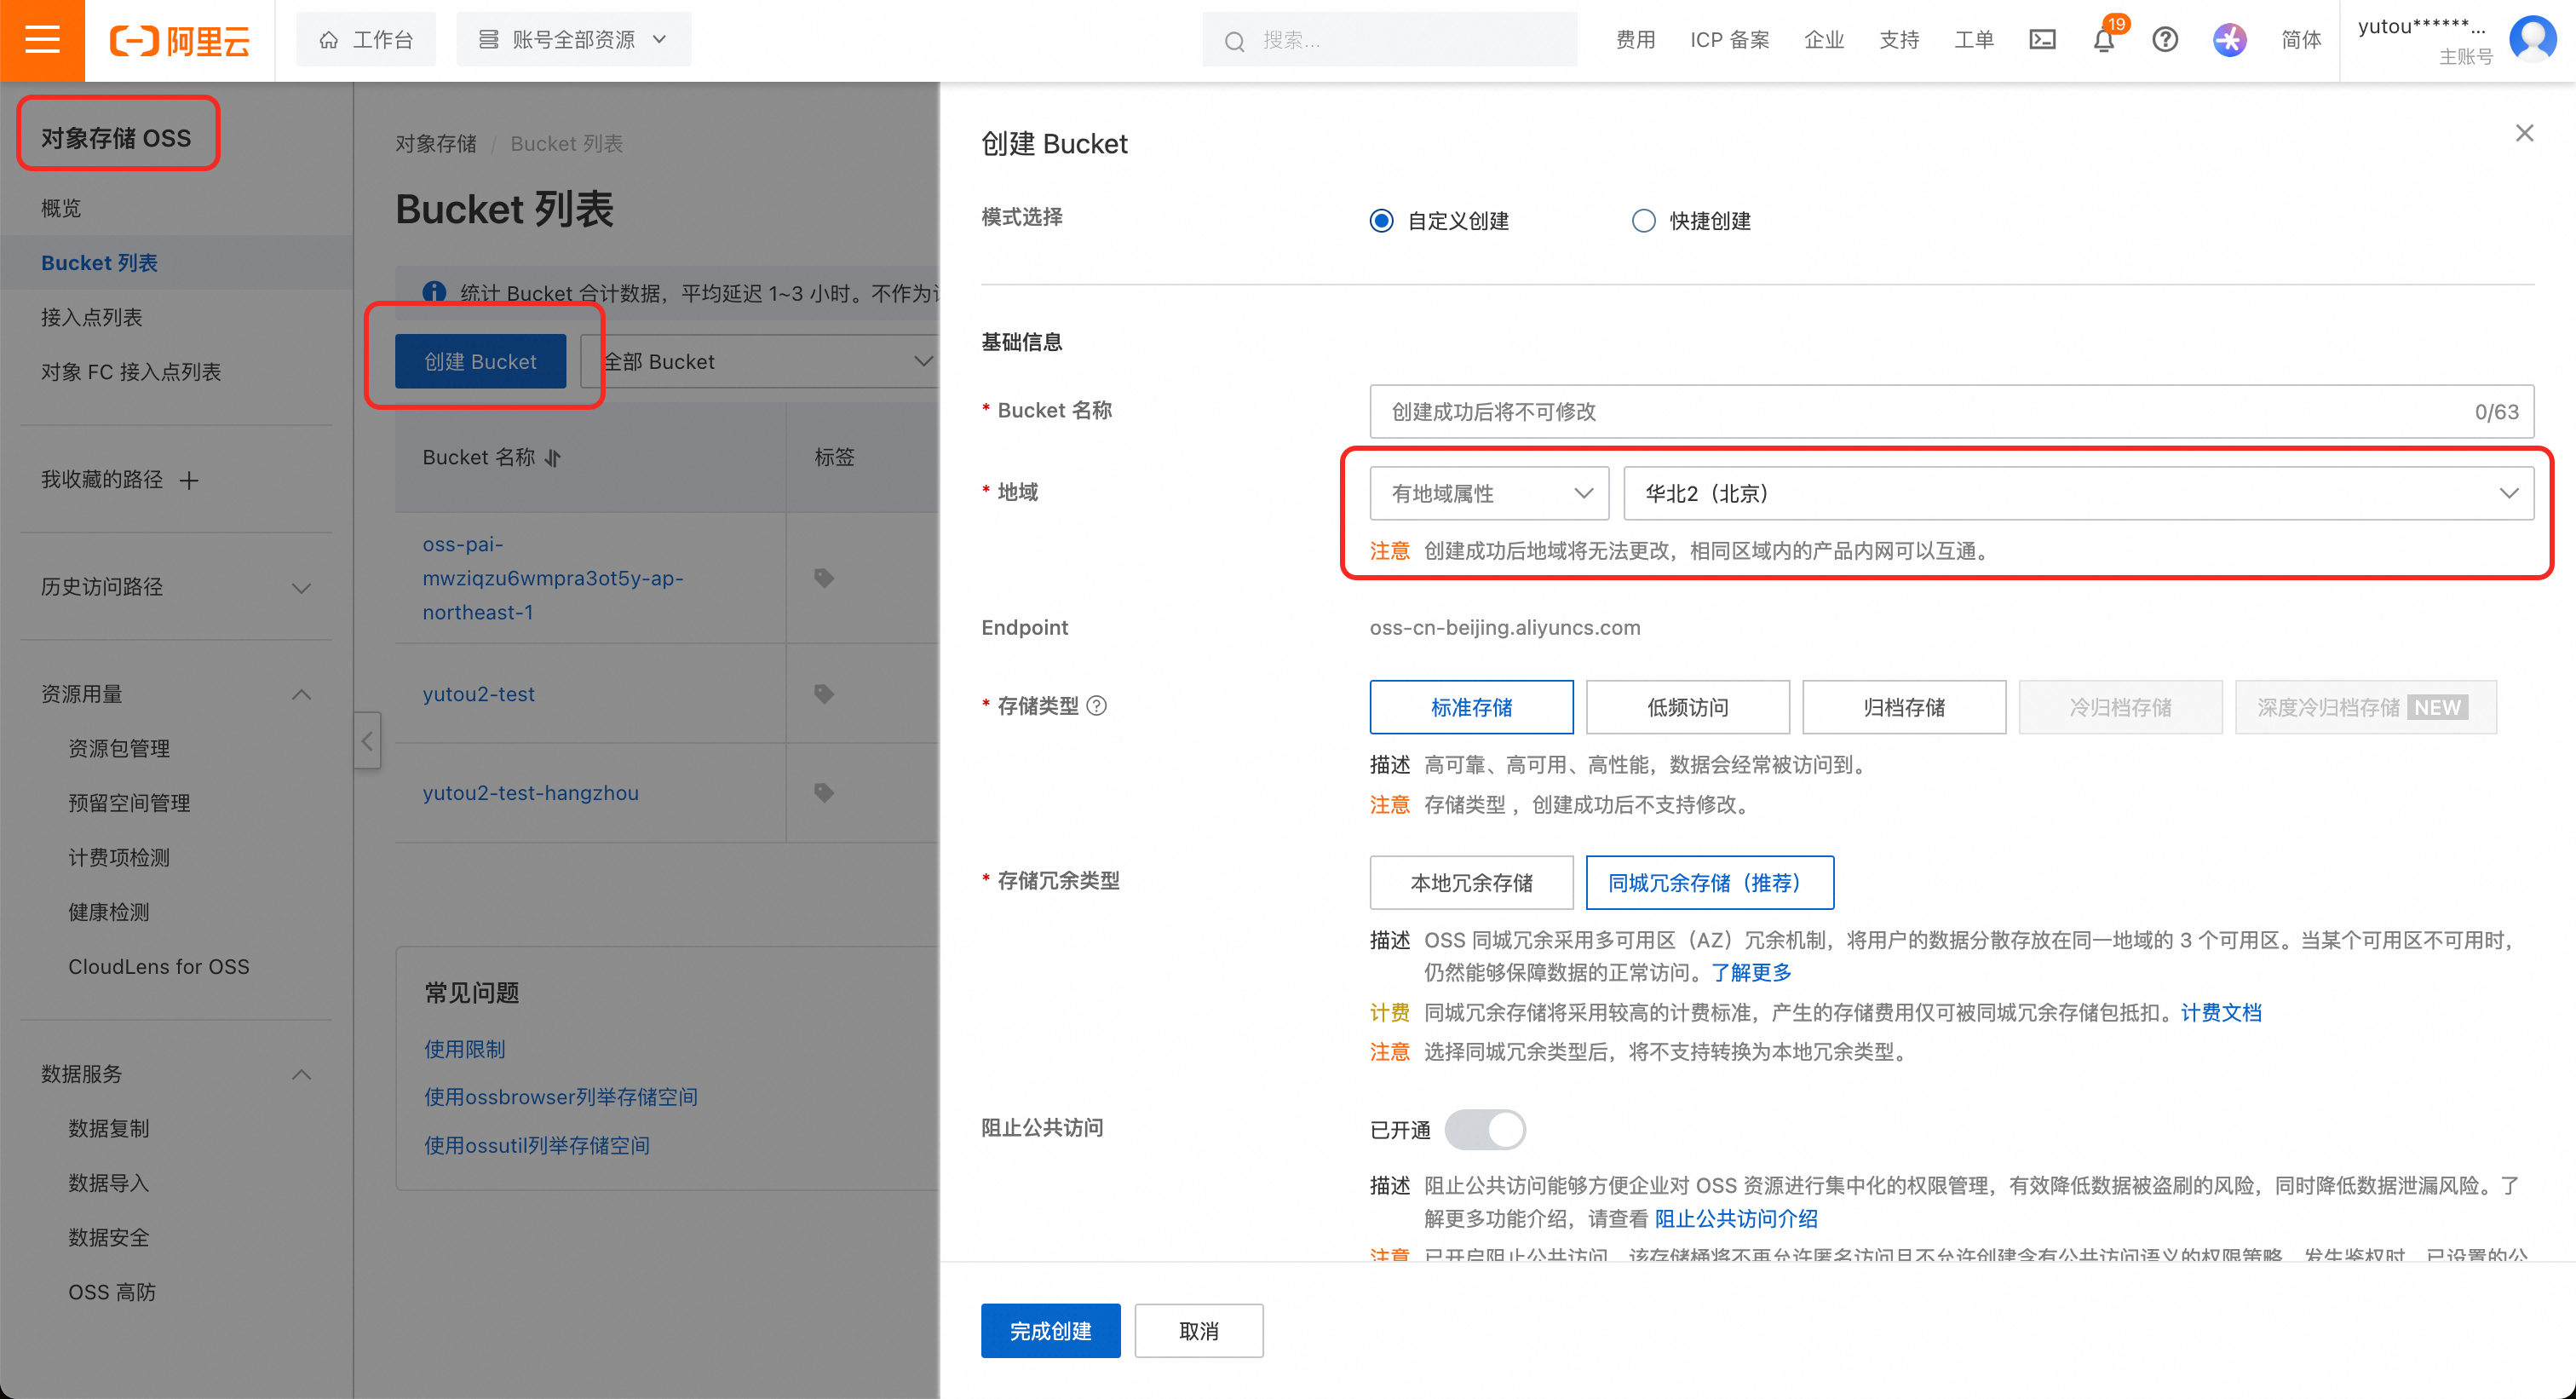Open the 华北2（北京）region dropdown
Screen dimensions: 2576x1399
tap(2077, 493)
